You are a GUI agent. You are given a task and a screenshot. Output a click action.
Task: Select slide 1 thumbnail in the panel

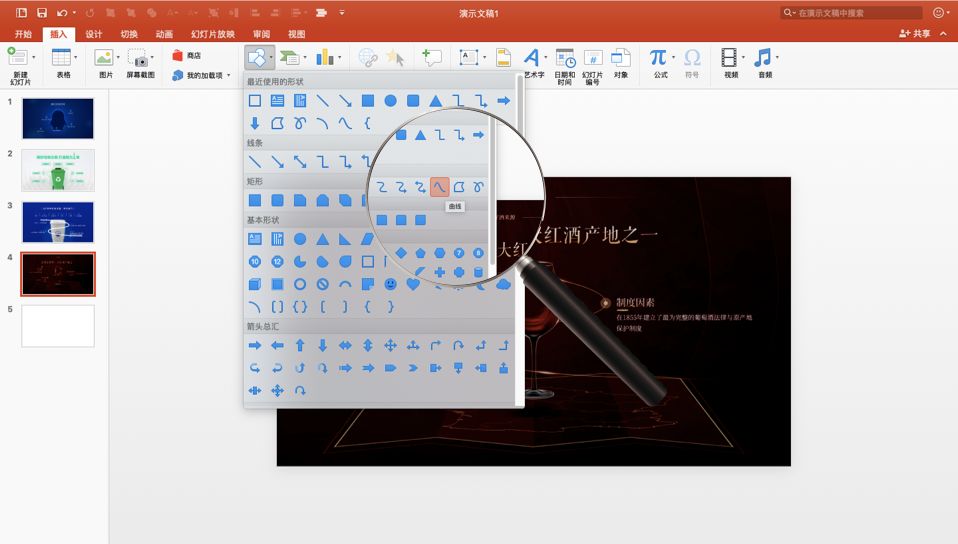tap(58, 119)
